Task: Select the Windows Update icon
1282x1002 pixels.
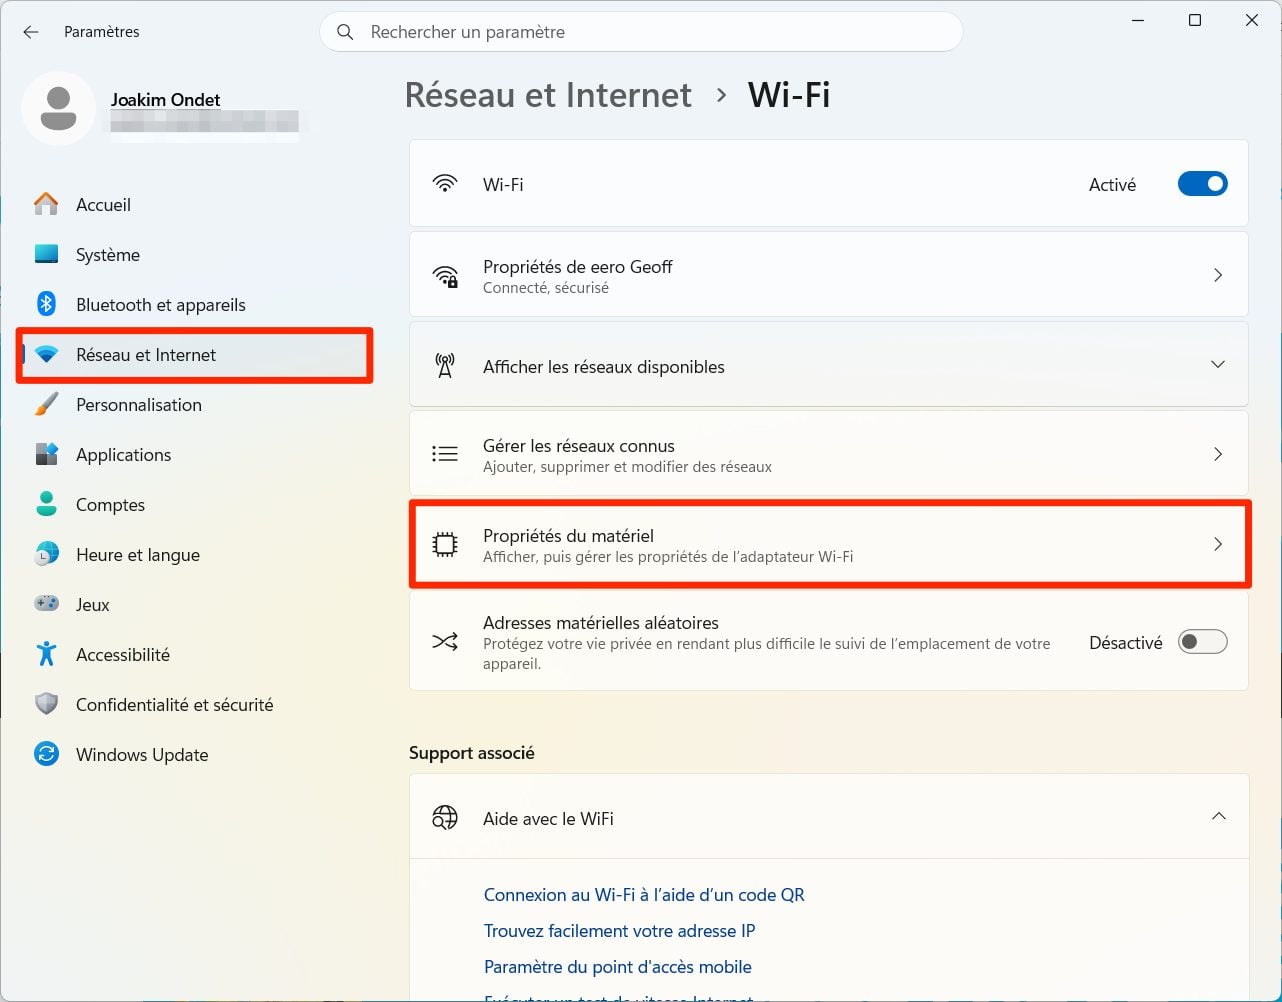Action: (x=46, y=754)
